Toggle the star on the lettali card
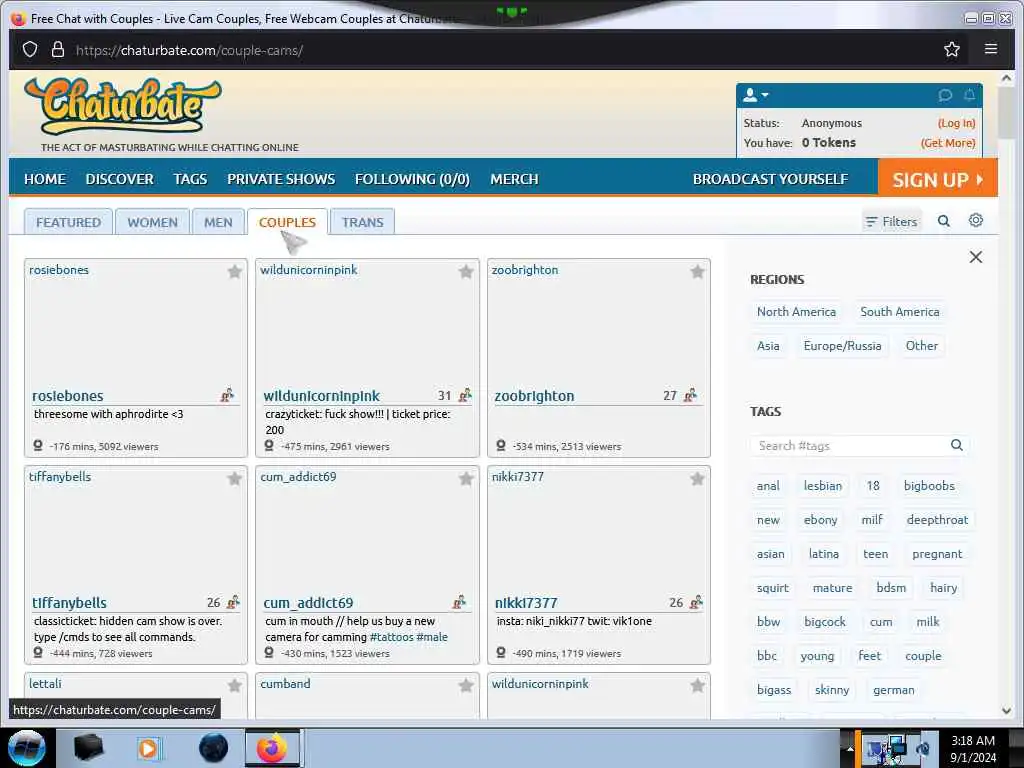Viewport: 1024px width, 768px height. coord(234,685)
